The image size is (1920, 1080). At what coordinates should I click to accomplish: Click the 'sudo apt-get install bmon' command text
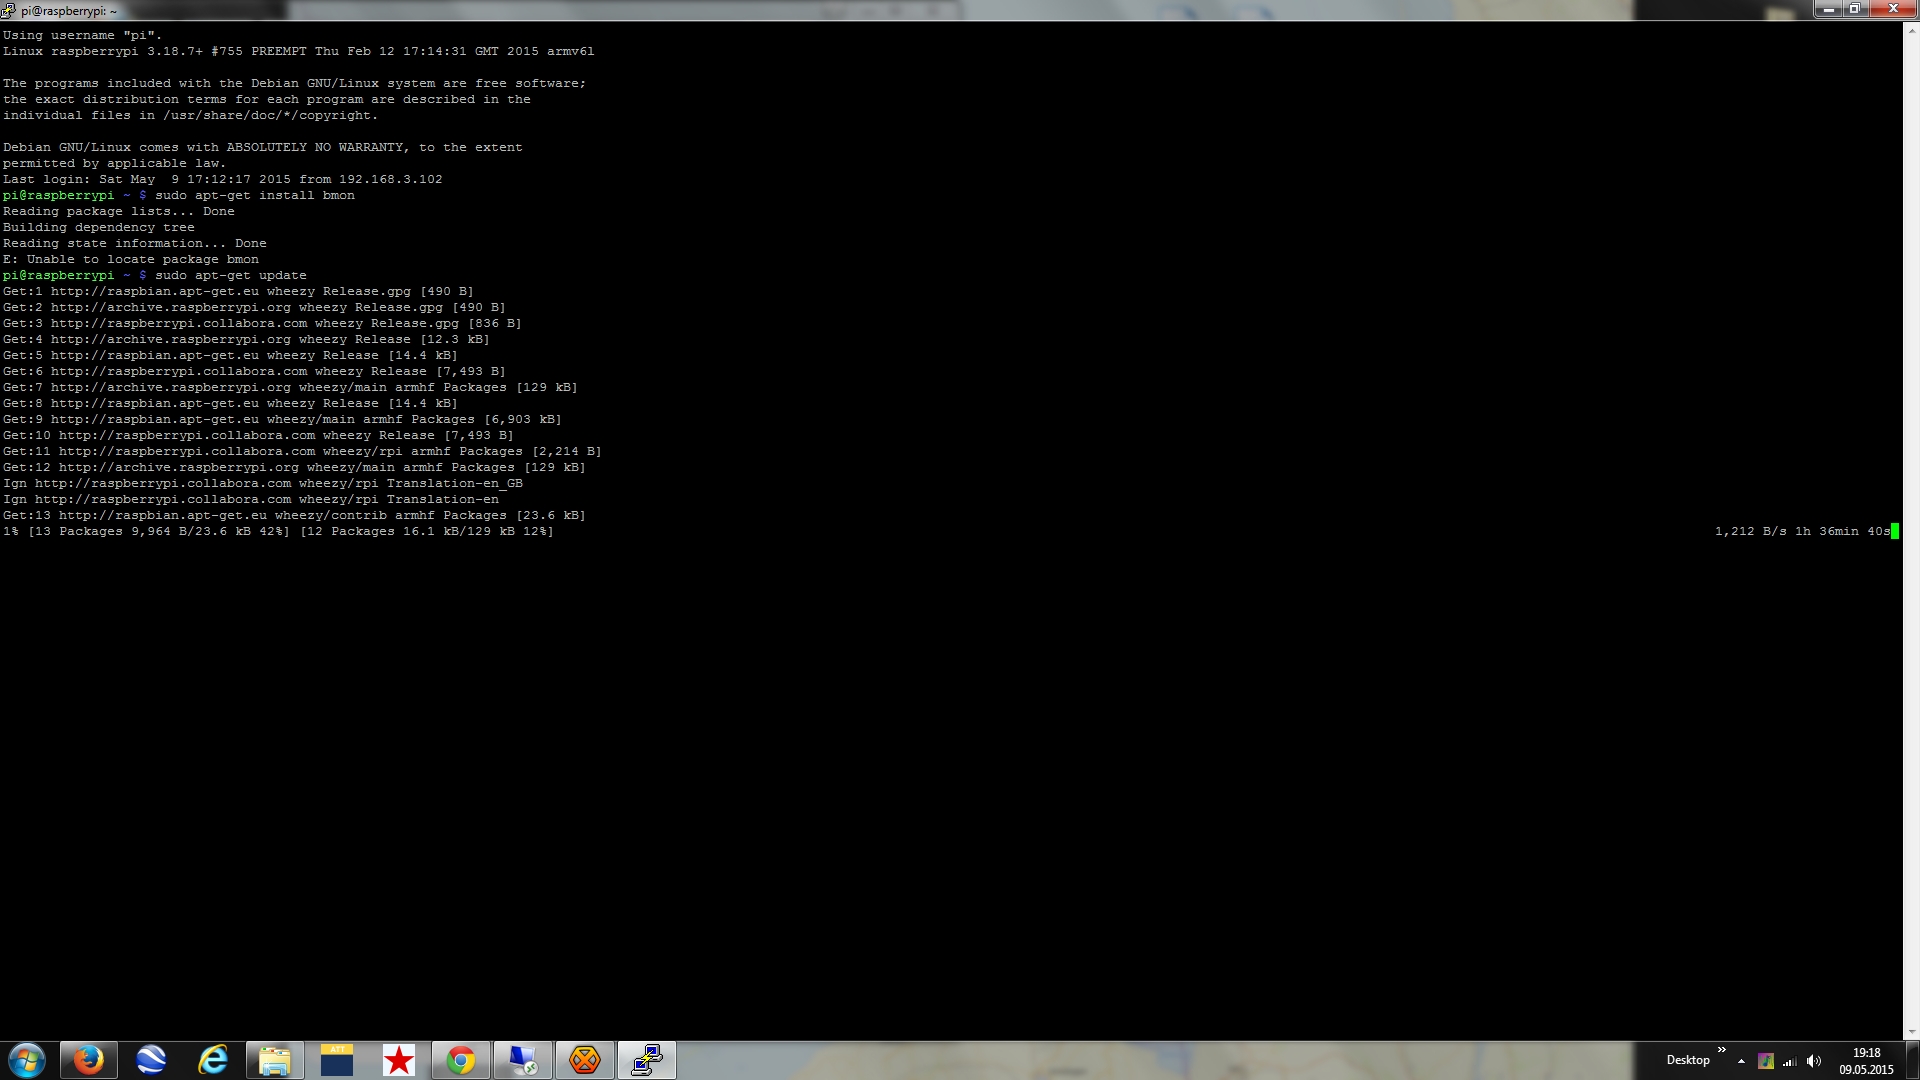(x=255, y=195)
